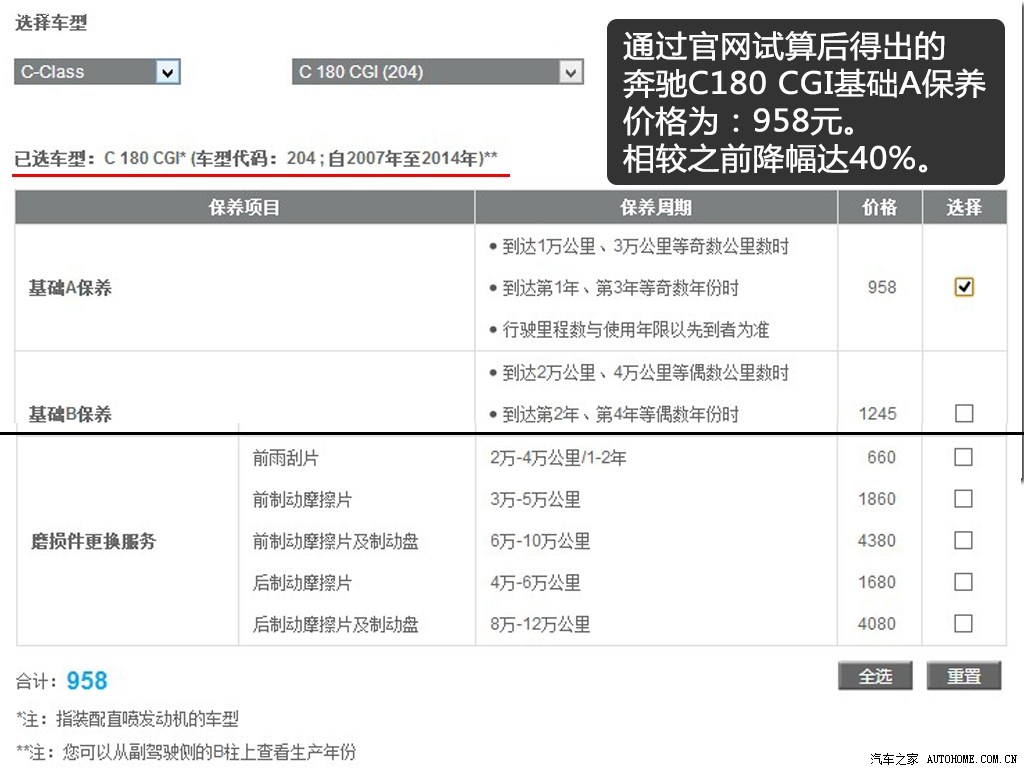Click the 基础B保养 row label
Image resolution: width=1024 pixels, height=768 pixels.
[x=70, y=414]
